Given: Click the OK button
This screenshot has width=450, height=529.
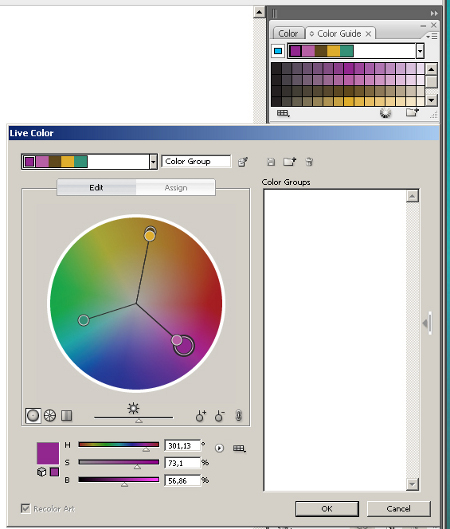Looking at the screenshot, I should tap(327, 508).
